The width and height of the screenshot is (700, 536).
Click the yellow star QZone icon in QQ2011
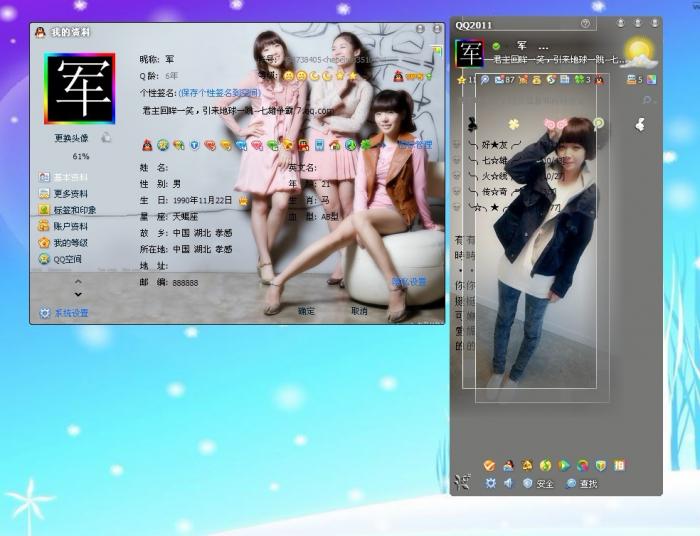click(x=462, y=80)
